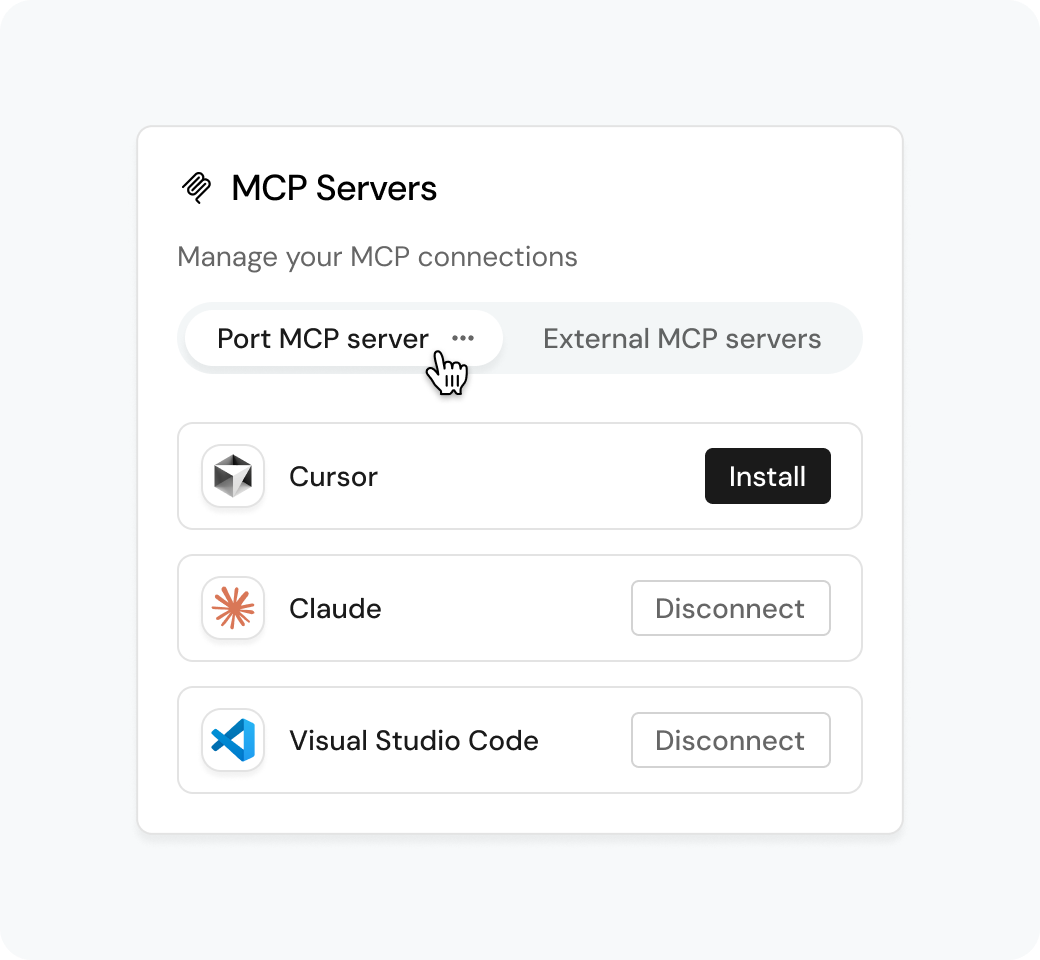Click the 'Manage your MCP connections' subtitle

click(x=377, y=257)
